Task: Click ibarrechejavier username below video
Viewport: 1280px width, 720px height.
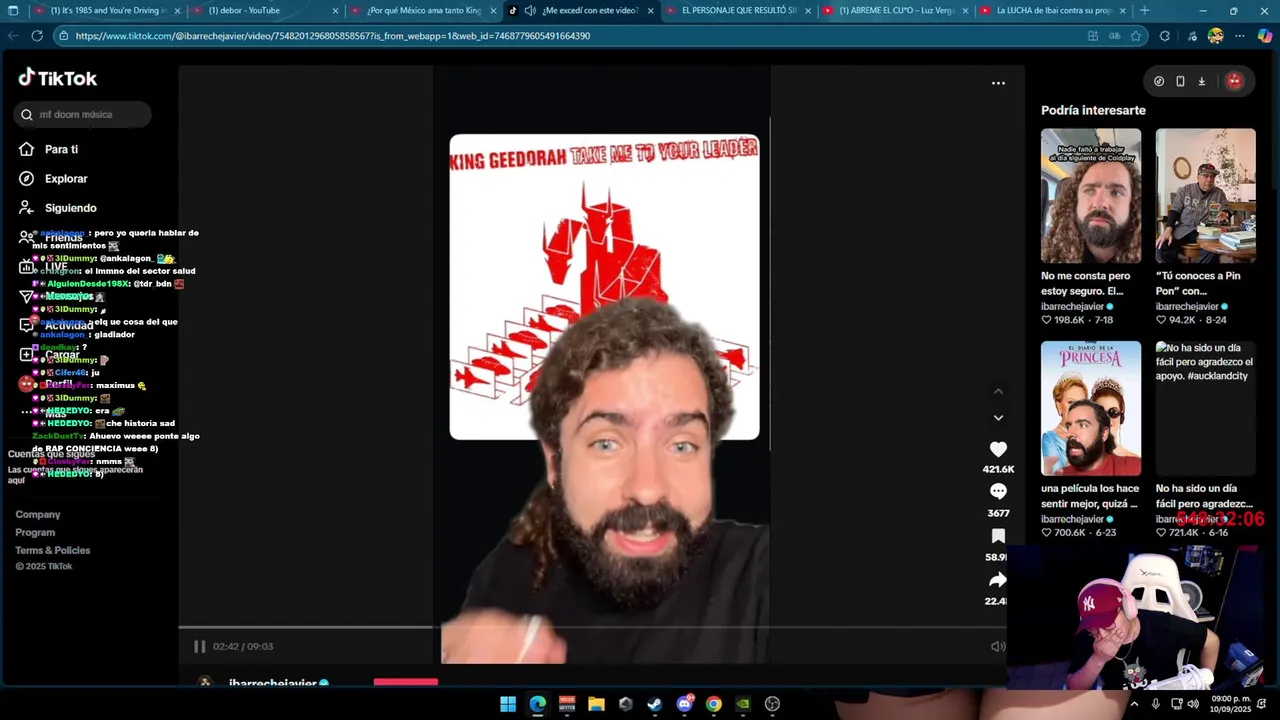Action: 273,684
